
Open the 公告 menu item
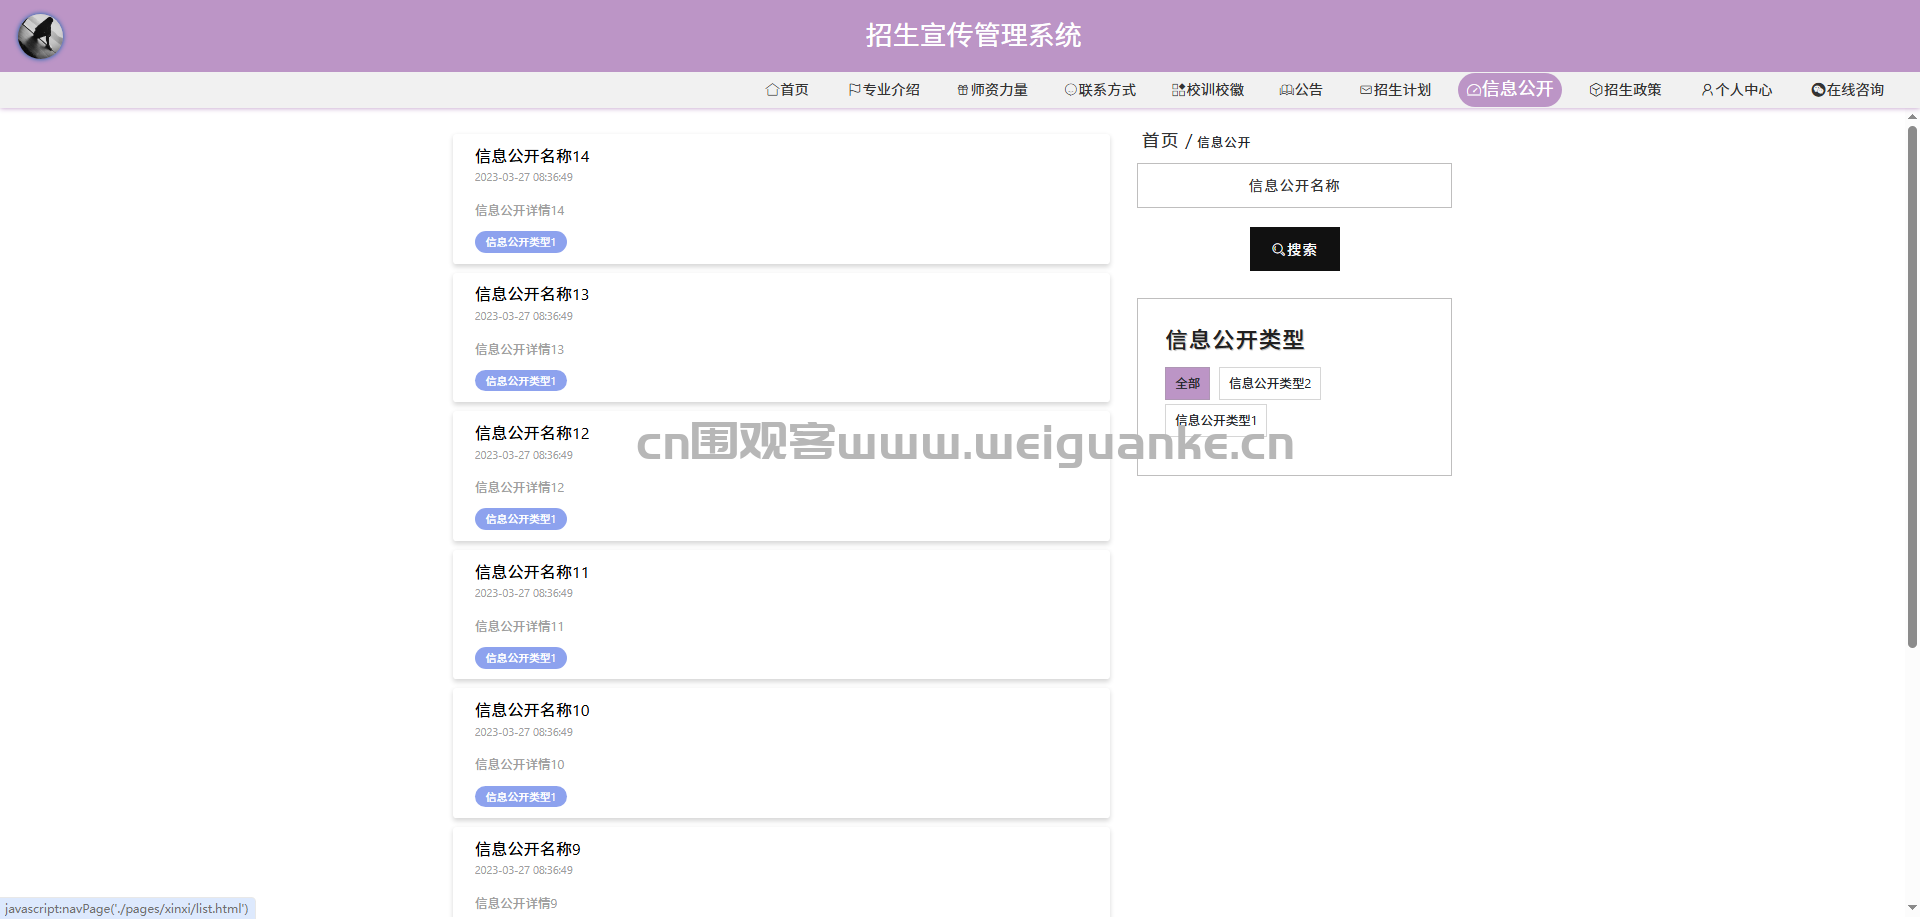pos(1301,90)
